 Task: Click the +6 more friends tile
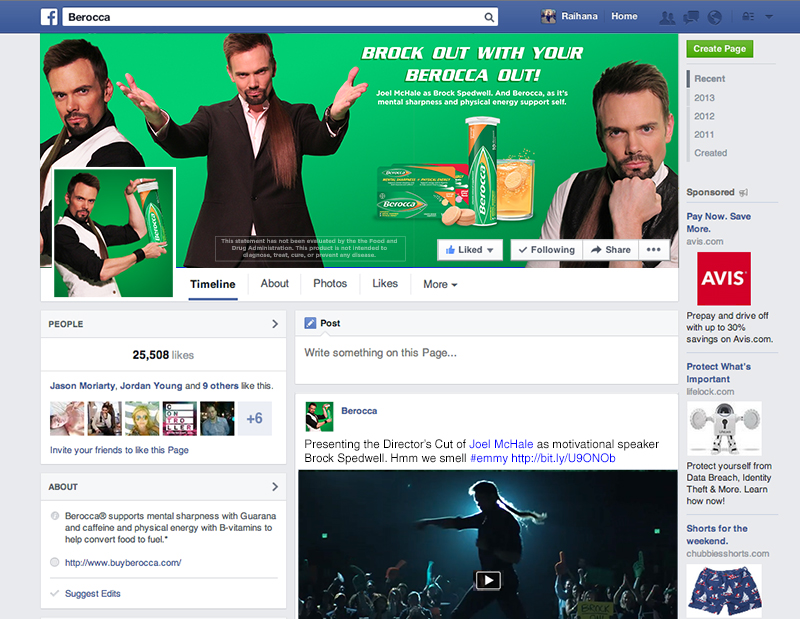click(255, 418)
